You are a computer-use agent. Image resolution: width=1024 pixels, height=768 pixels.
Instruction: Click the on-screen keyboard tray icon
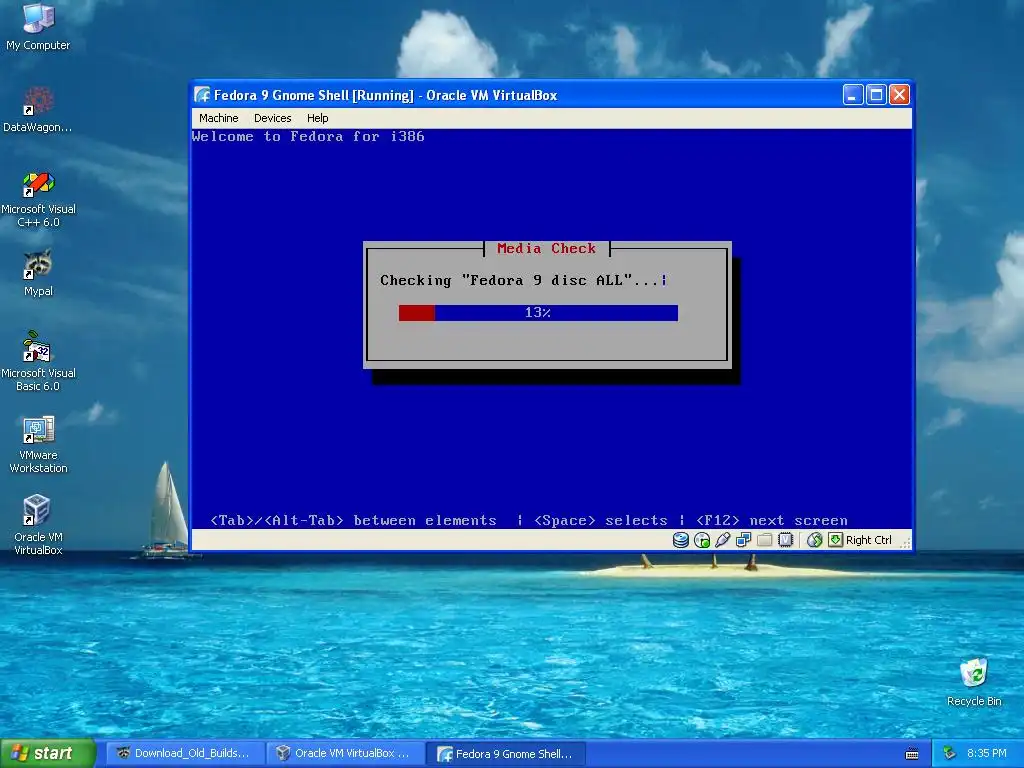point(912,754)
